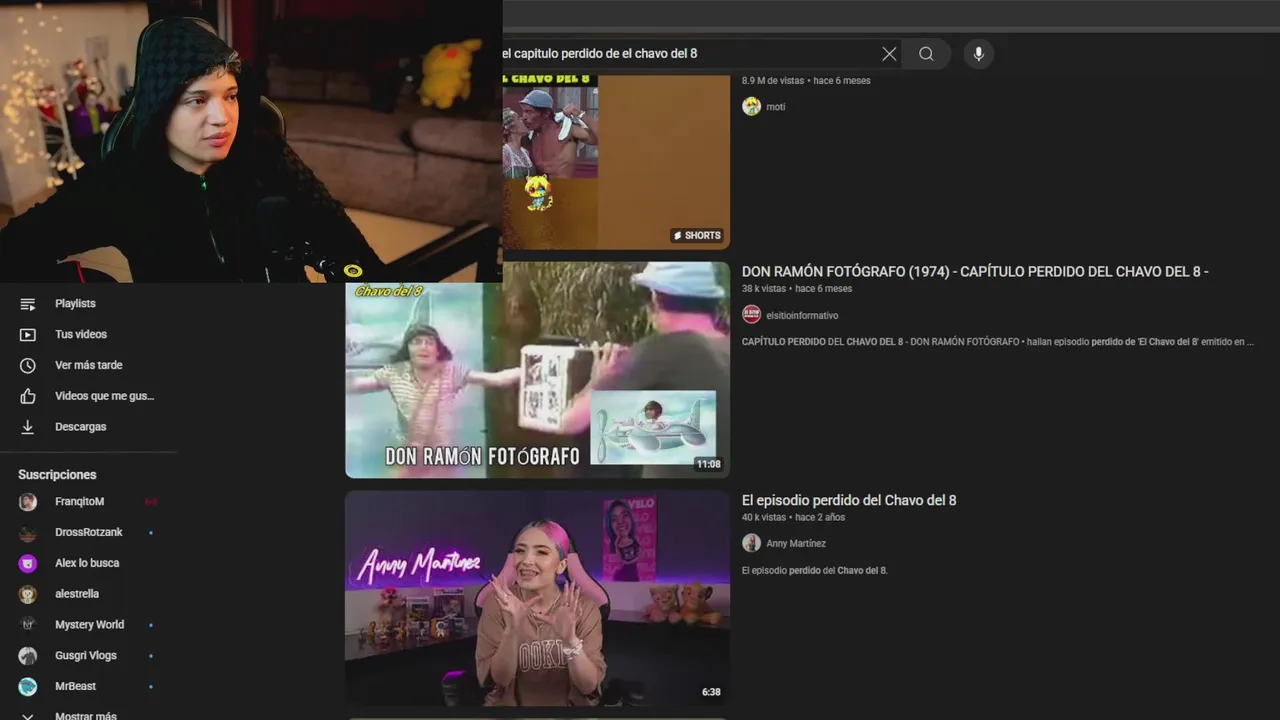Click the Playlists list icon

click(28, 304)
